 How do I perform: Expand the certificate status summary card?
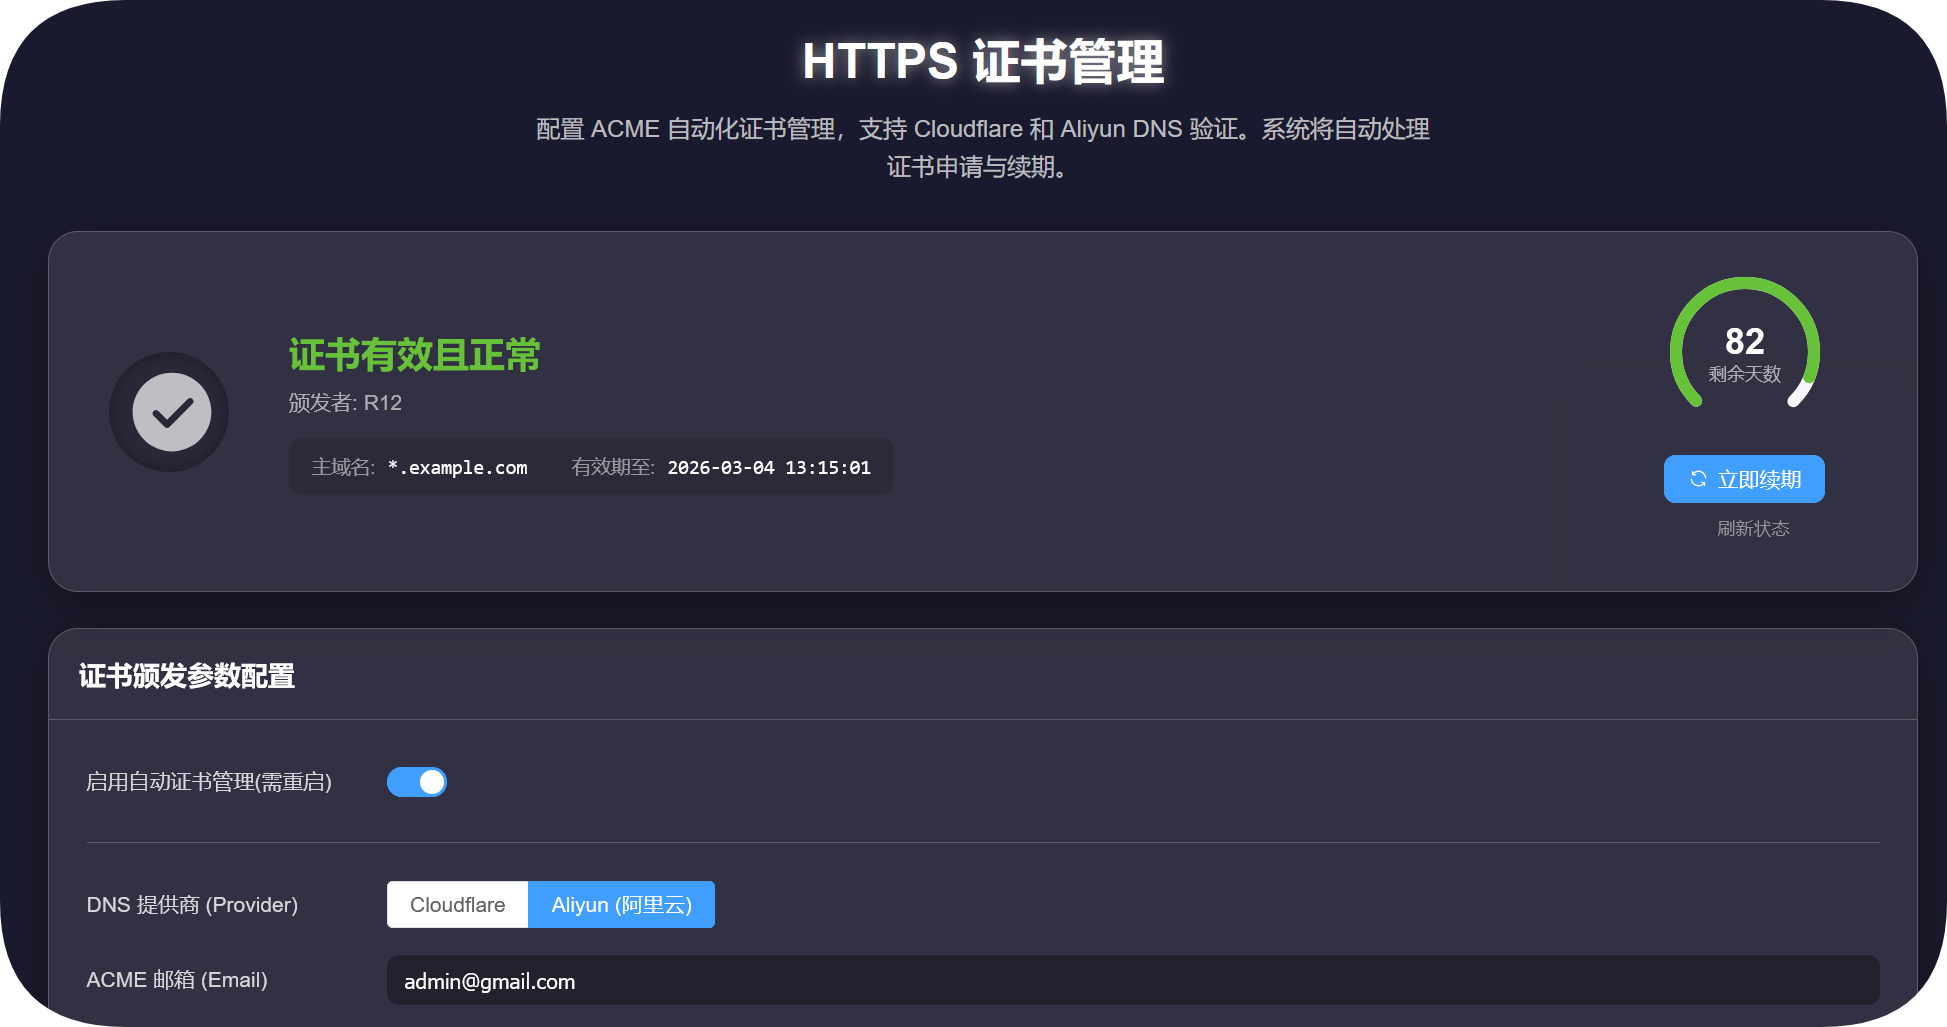(973, 410)
